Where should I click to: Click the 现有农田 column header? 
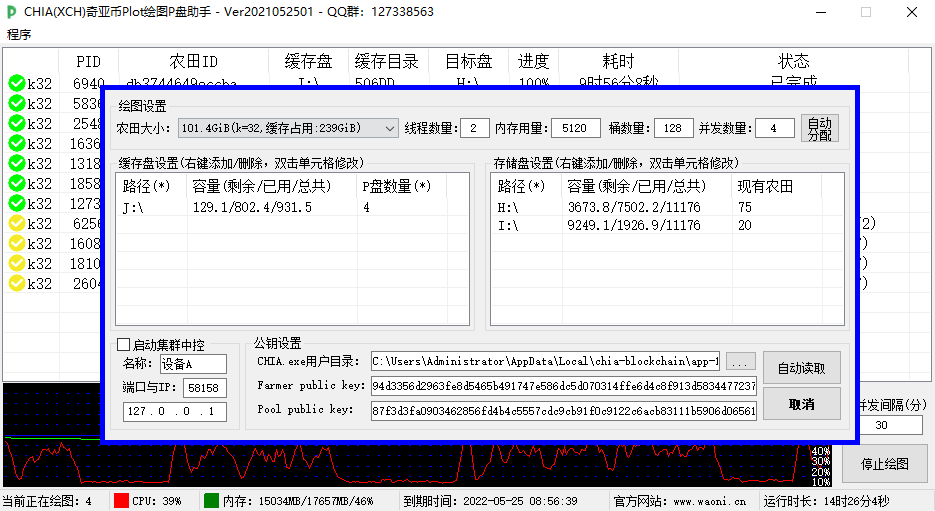[x=776, y=187]
